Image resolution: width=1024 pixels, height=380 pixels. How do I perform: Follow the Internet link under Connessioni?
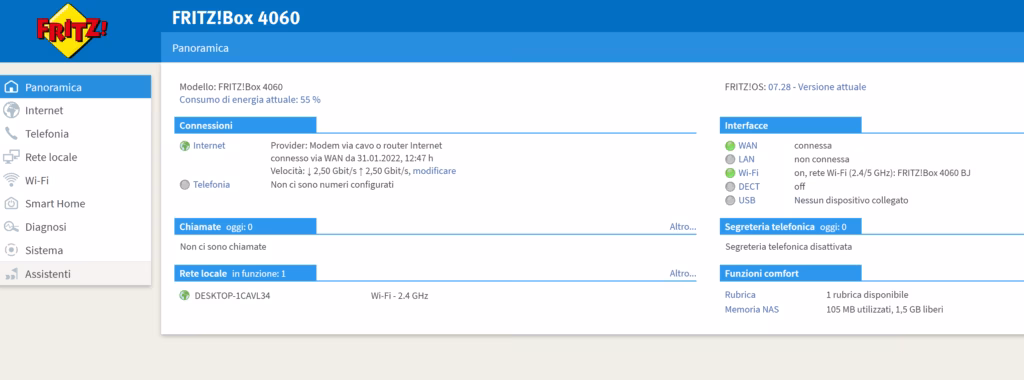pos(209,146)
